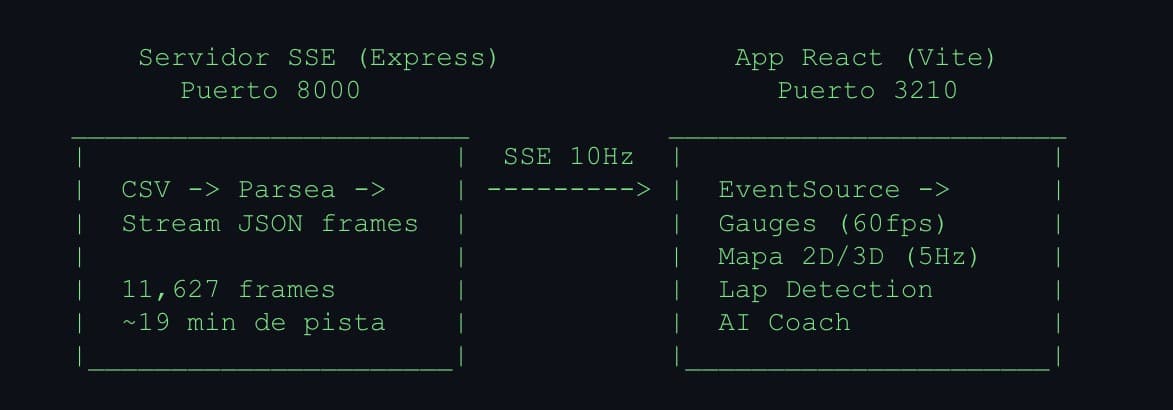Click the "Stream JSON frames" line
This screenshot has width=1173, height=410.
(x=270, y=223)
